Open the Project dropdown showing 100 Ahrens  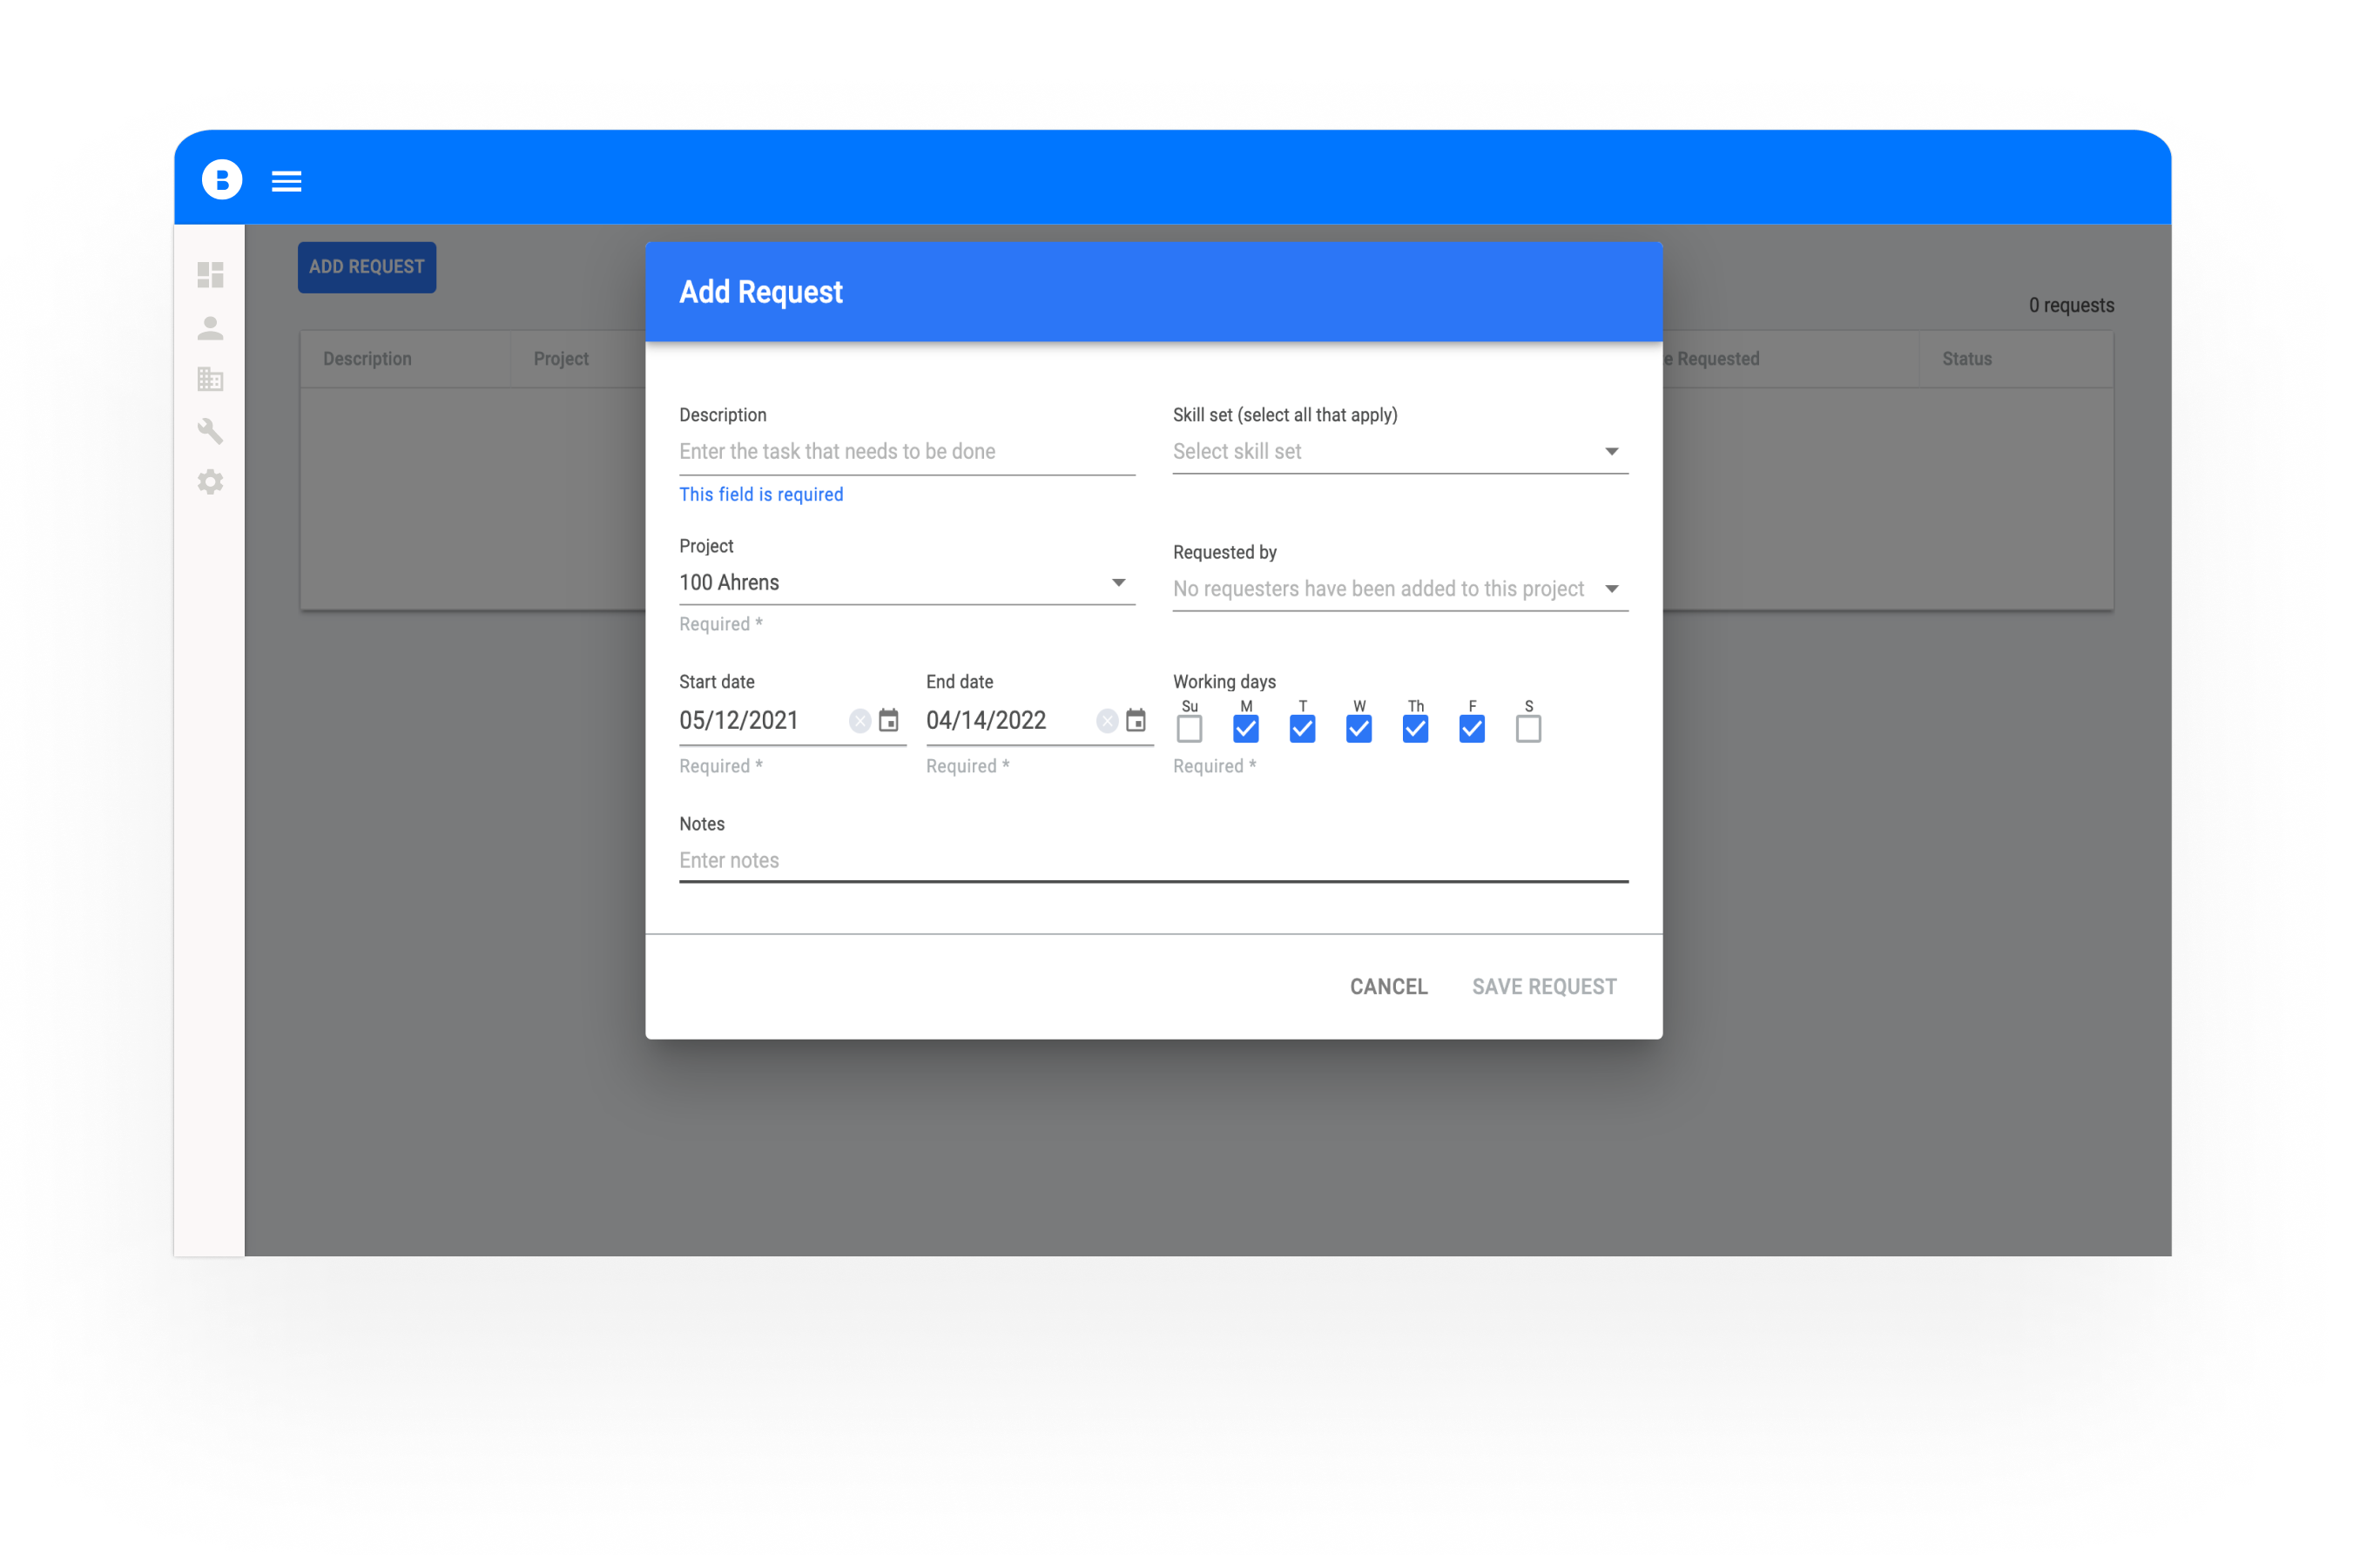click(1119, 582)
